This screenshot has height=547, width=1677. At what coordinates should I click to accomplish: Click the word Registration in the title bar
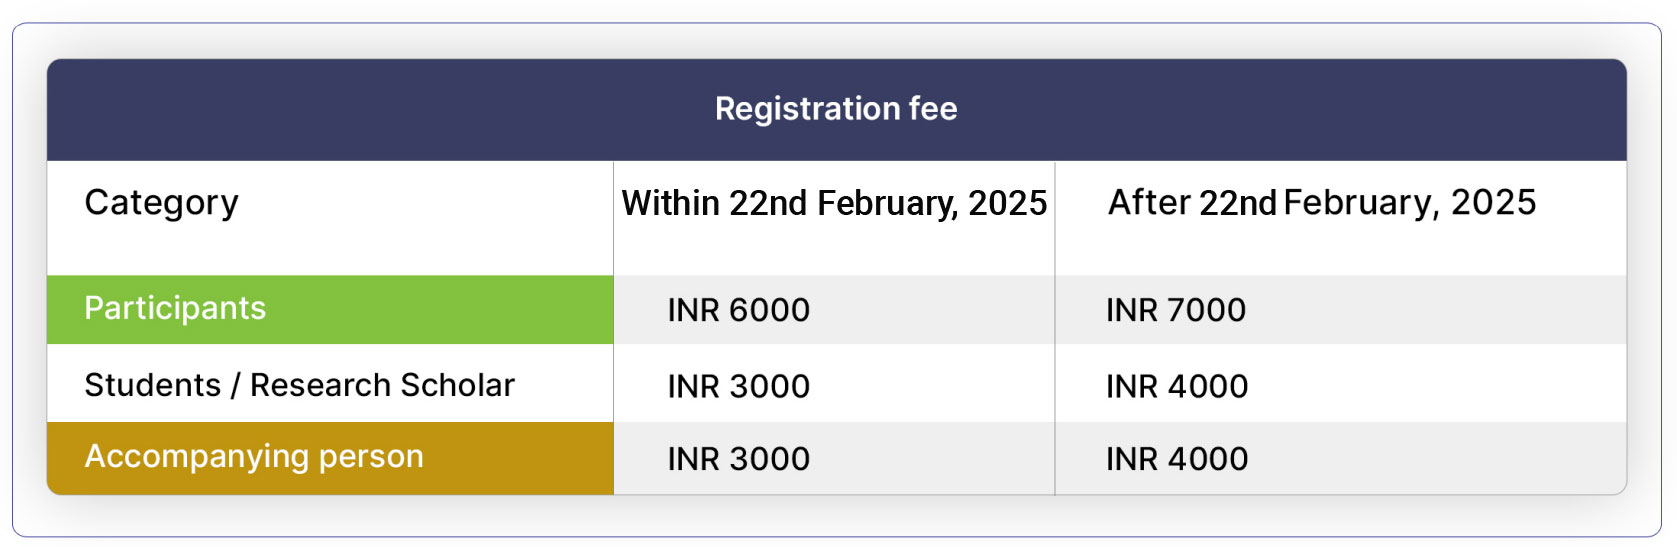[x=807, y=109]
